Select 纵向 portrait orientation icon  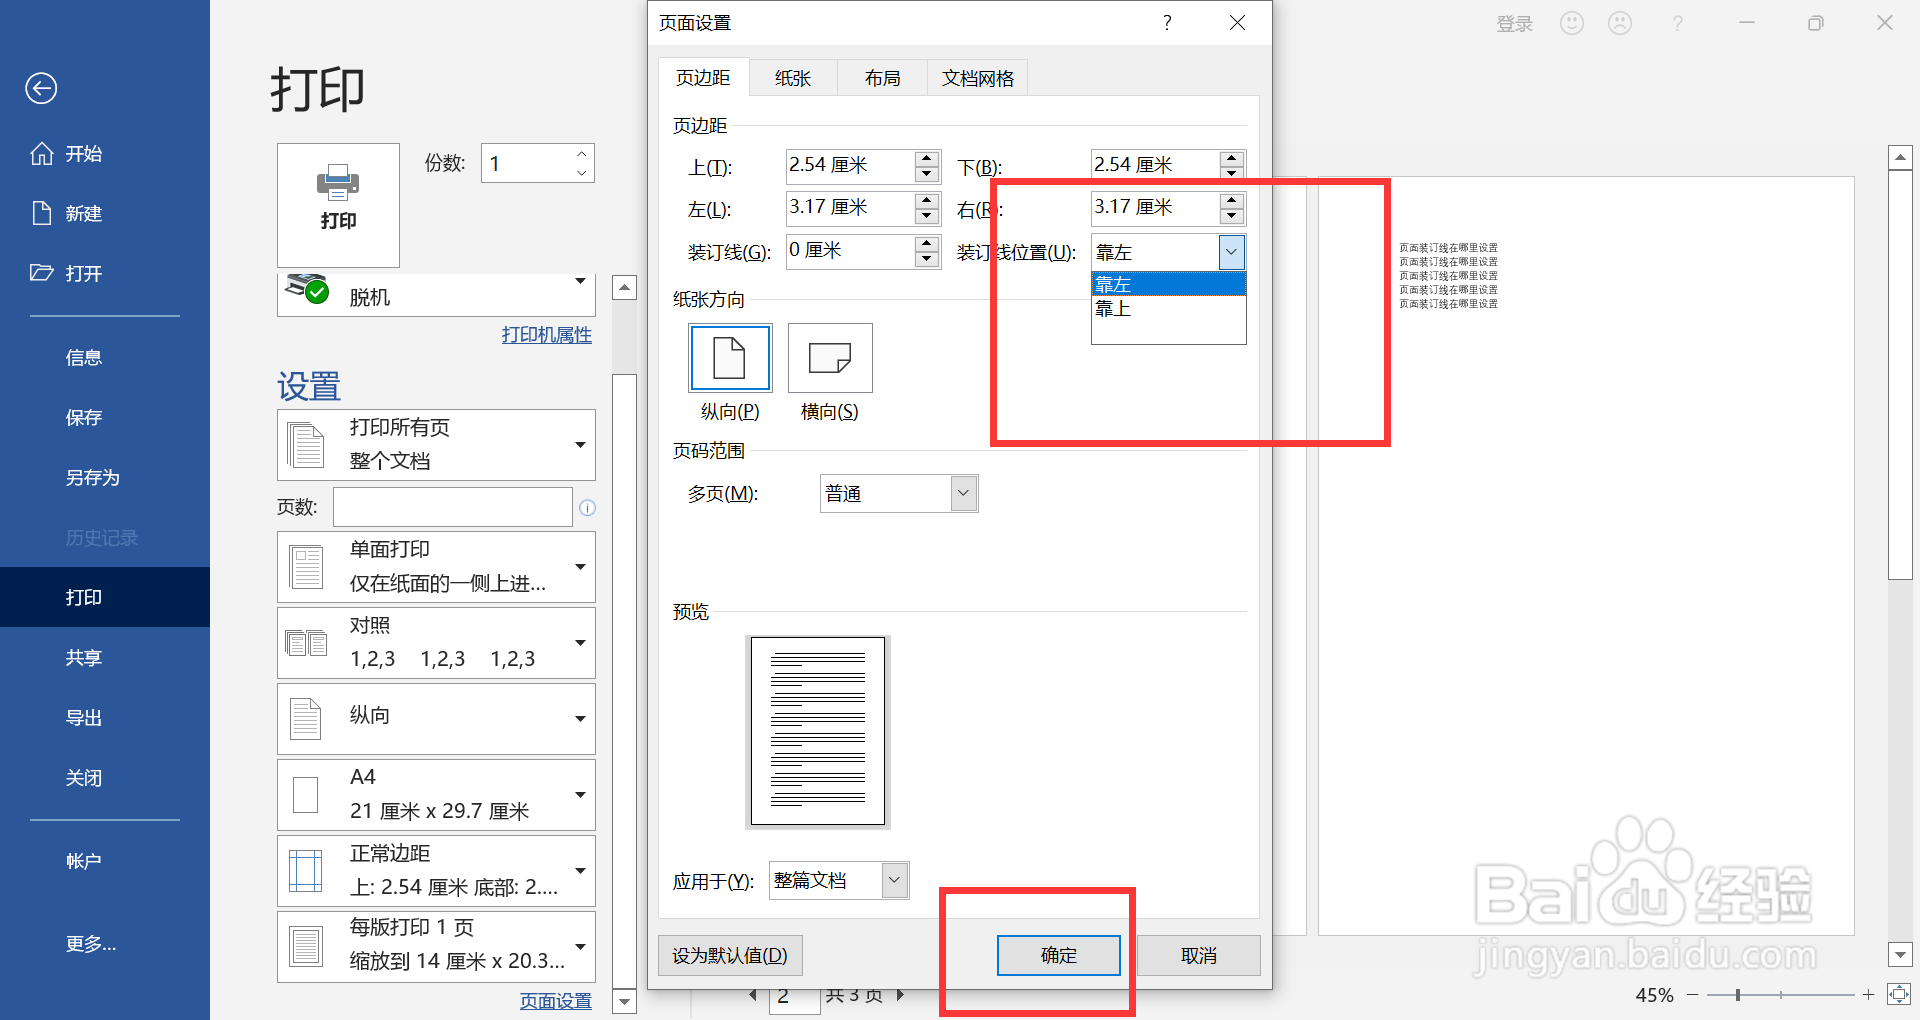point(730,358)
